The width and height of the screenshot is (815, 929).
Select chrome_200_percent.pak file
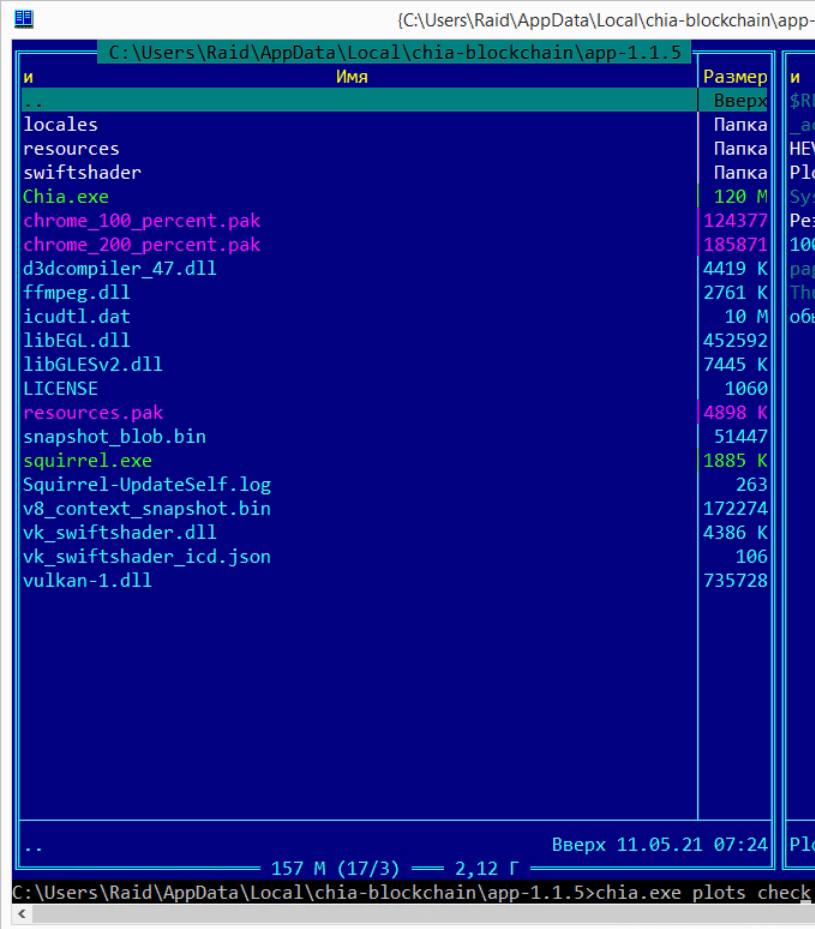tap(142, 245)
